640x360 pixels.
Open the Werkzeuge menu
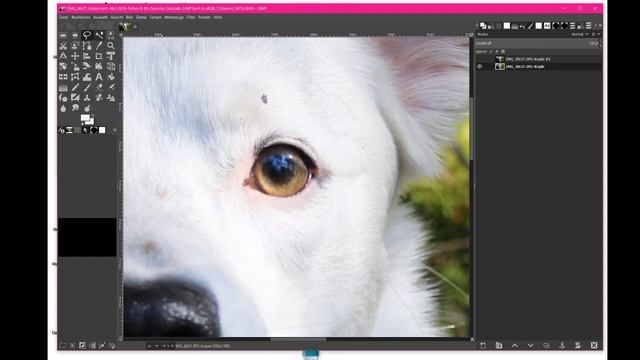coord(174,18)
